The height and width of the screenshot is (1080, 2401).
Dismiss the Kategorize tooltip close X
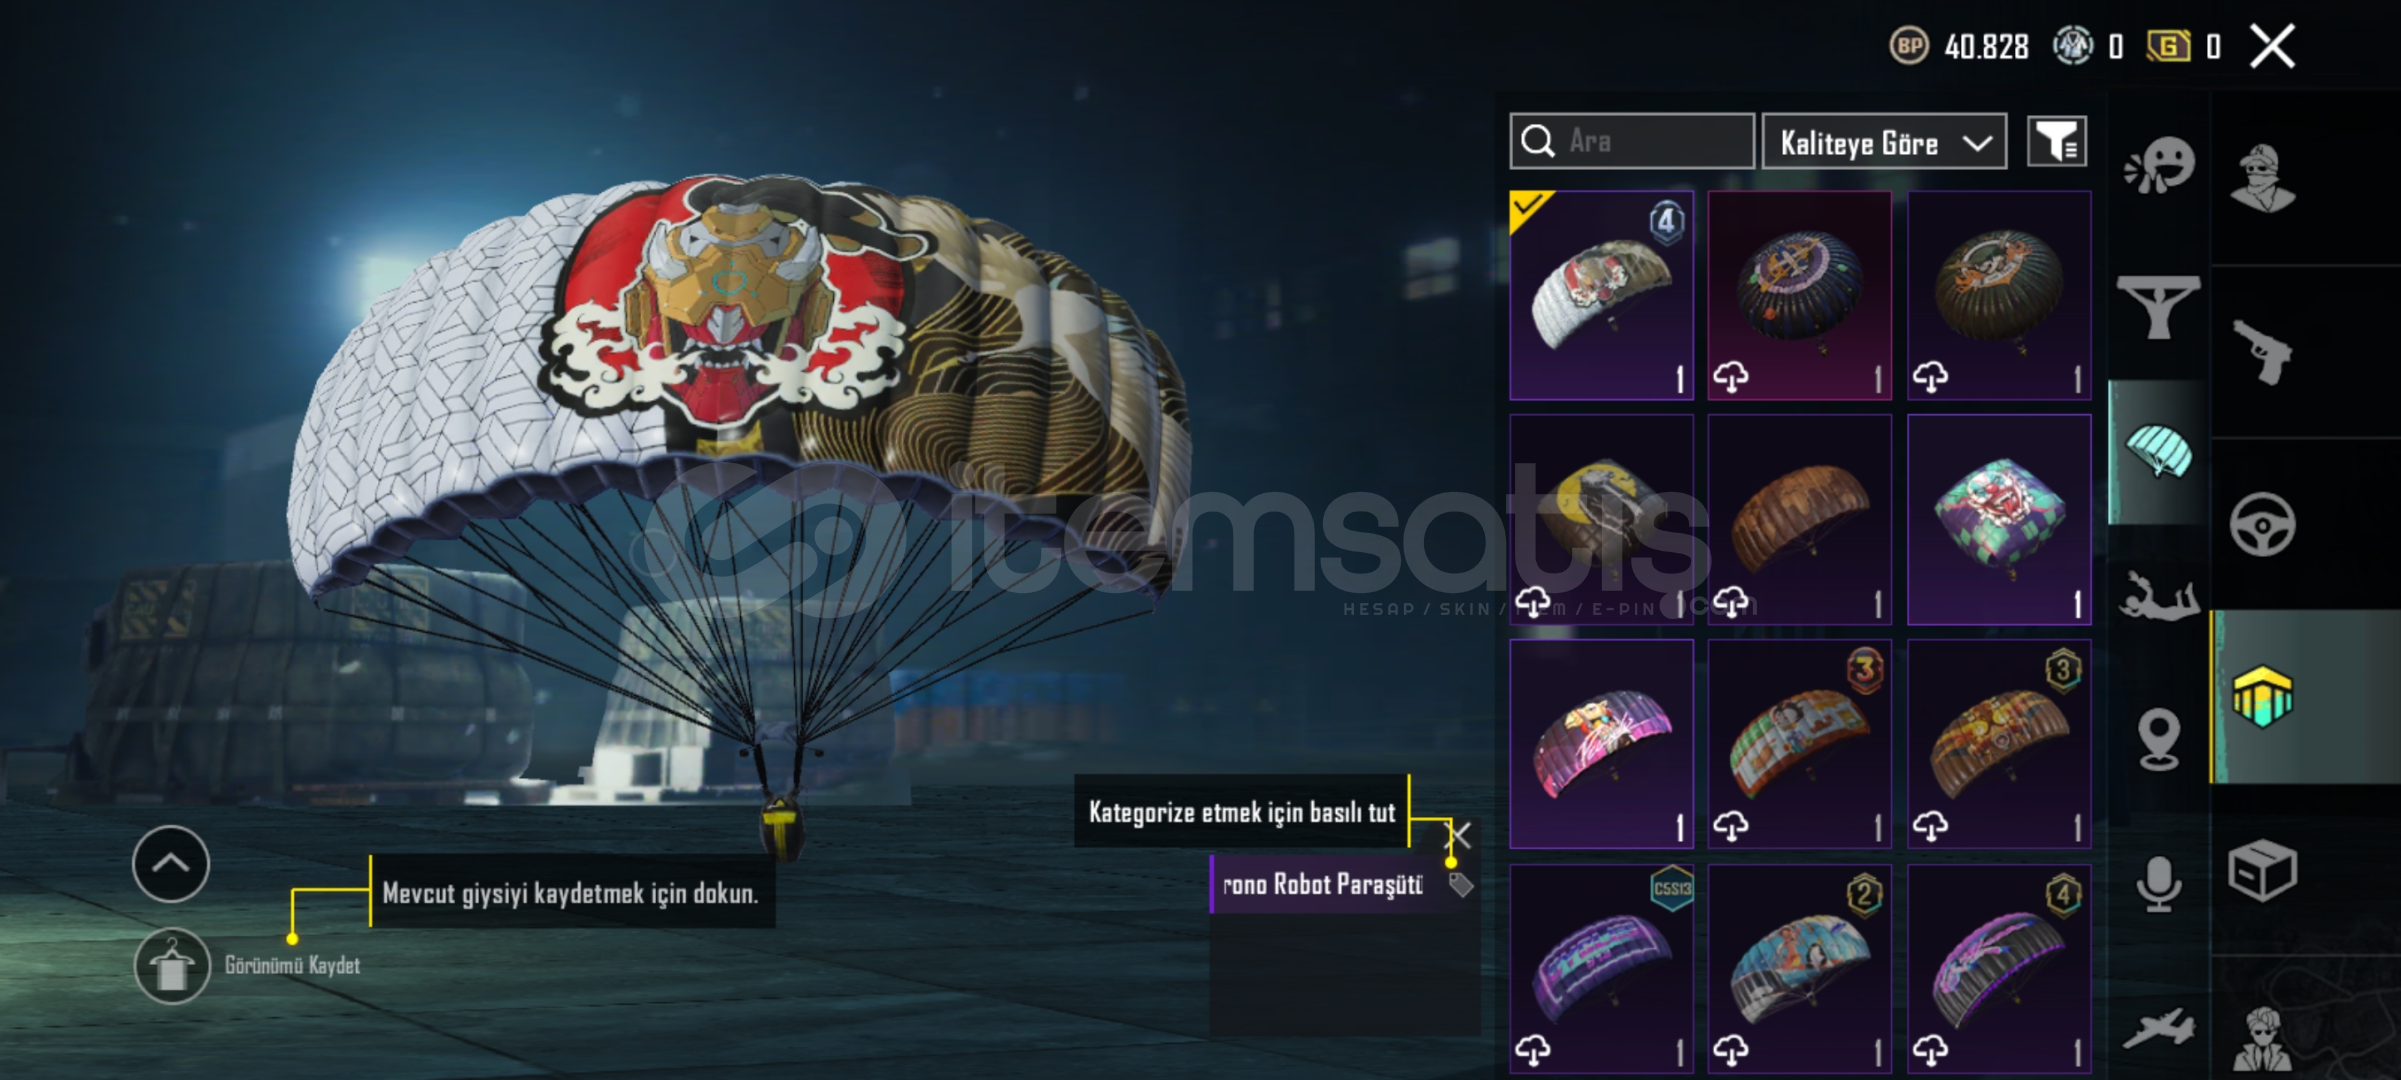click(x=1460, y=835)
